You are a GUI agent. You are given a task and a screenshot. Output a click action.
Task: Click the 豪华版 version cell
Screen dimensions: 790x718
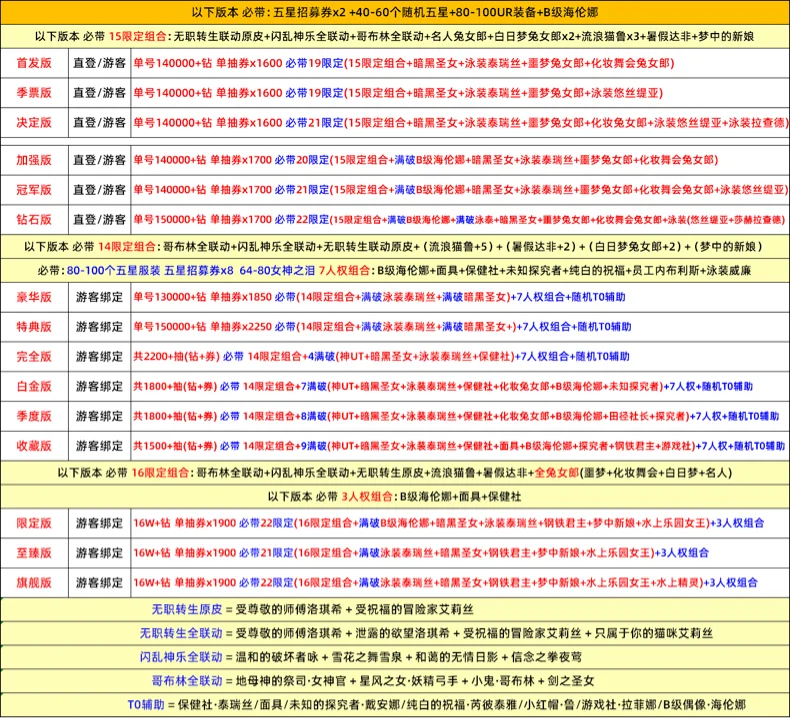coord(34,297)
